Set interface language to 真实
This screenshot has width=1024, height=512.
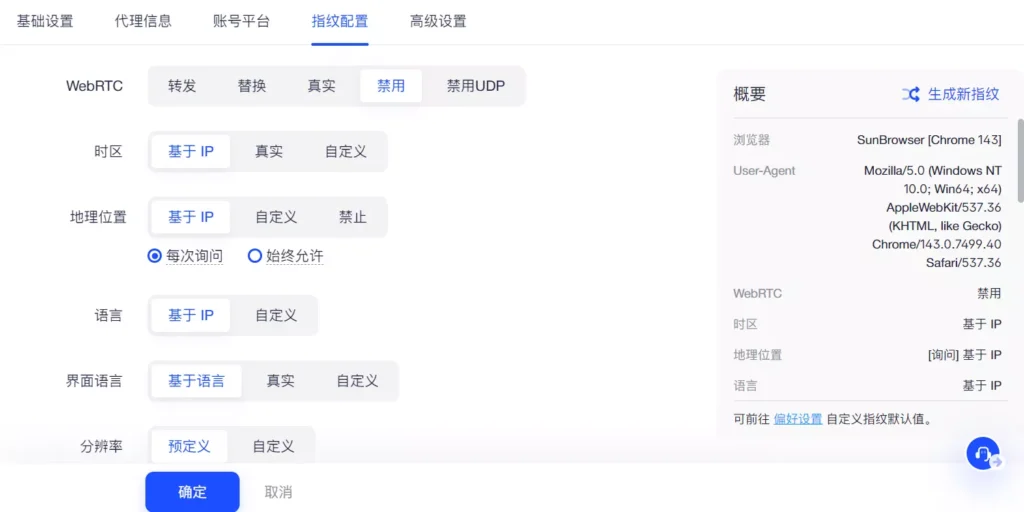280,381
